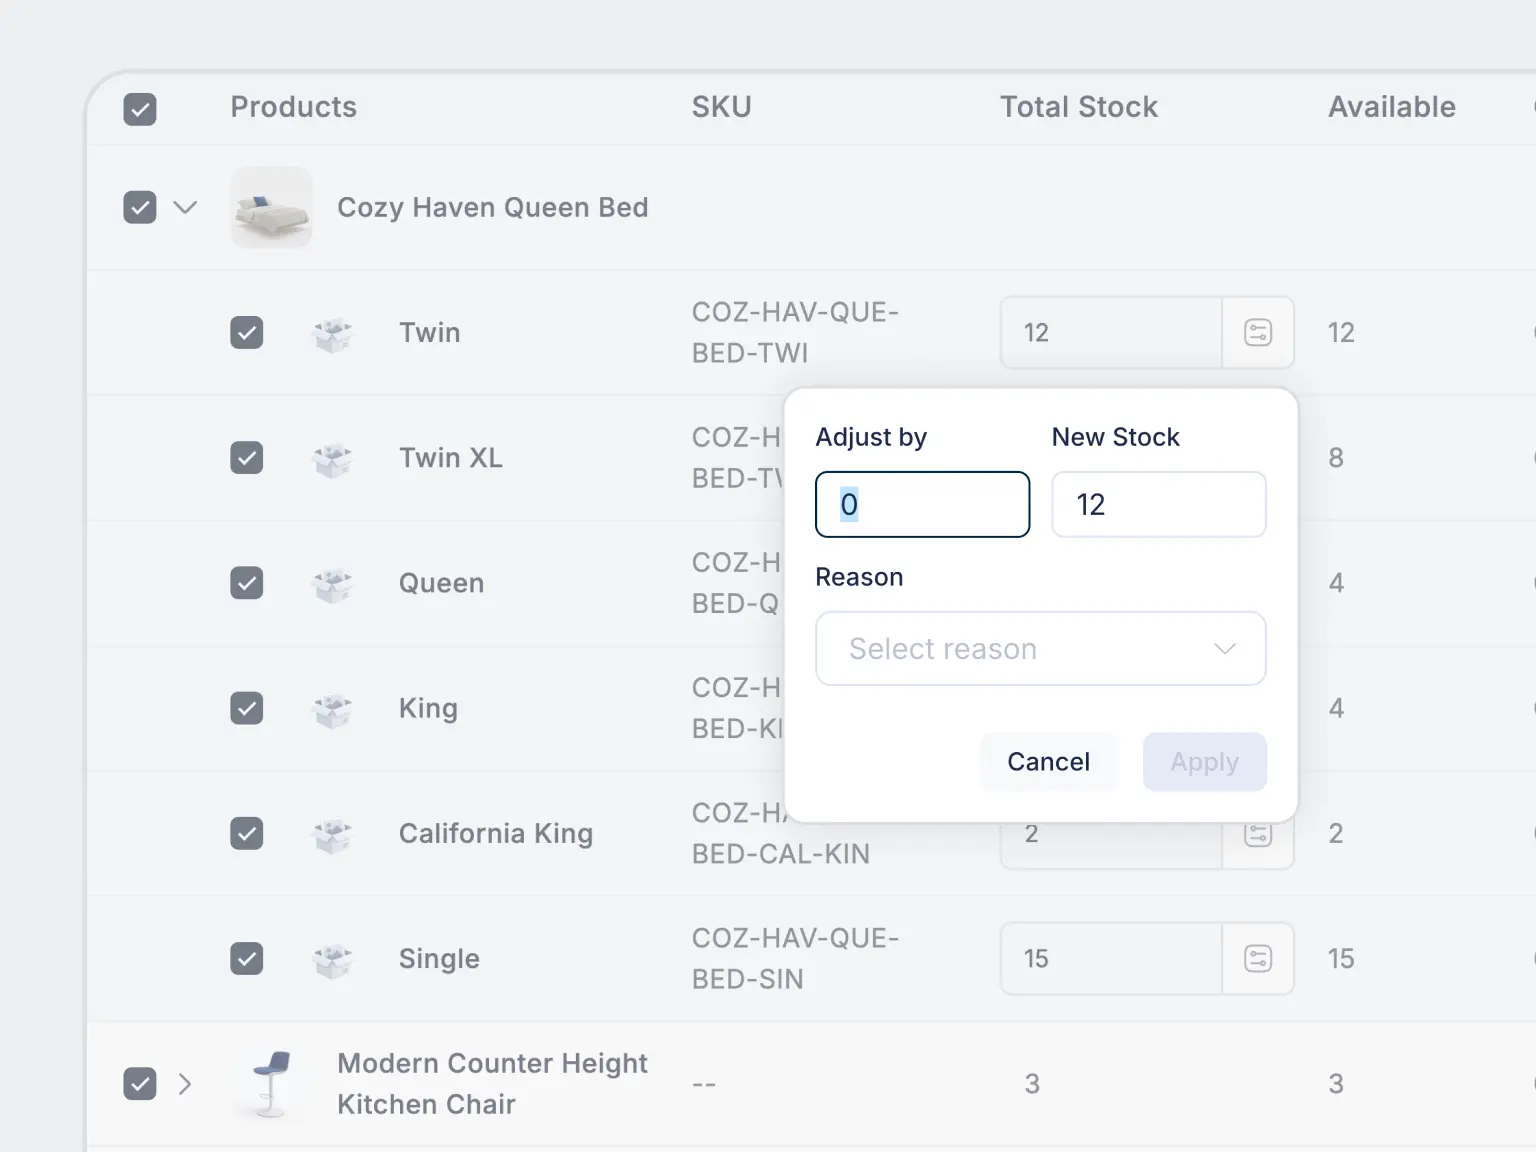Uncheck the Cozy Haven Queen Bed checkbox

click(x=140, y=207)
